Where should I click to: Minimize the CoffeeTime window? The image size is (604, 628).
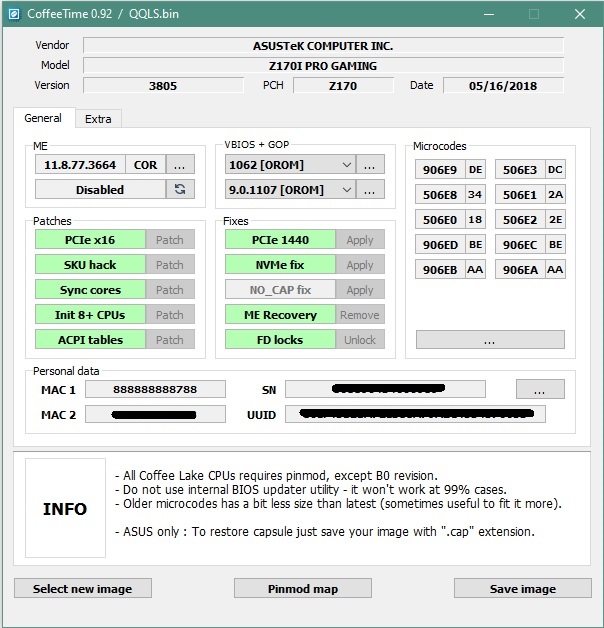(489, 14)
